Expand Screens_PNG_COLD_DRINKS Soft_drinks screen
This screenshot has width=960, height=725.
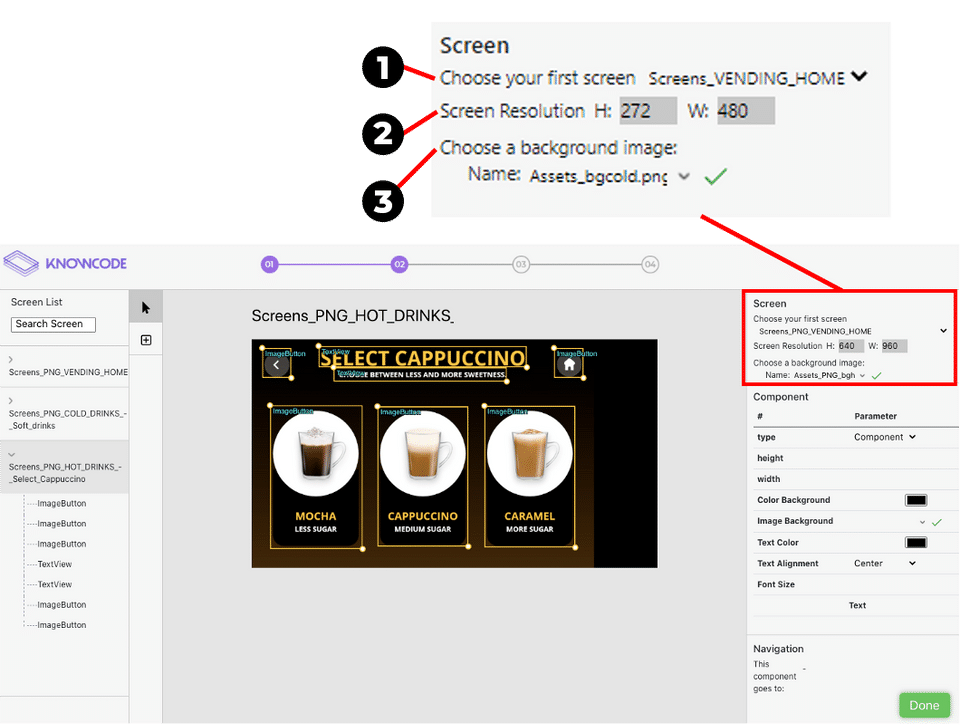tap(11, 400)
